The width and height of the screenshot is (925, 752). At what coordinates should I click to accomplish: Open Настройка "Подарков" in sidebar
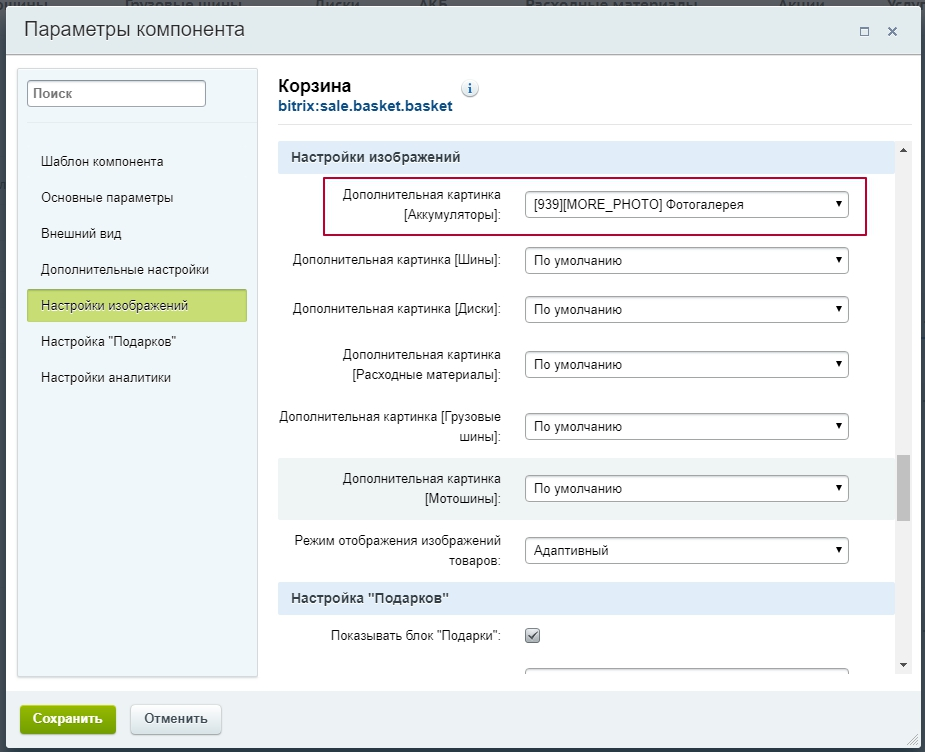coord(108,341)
